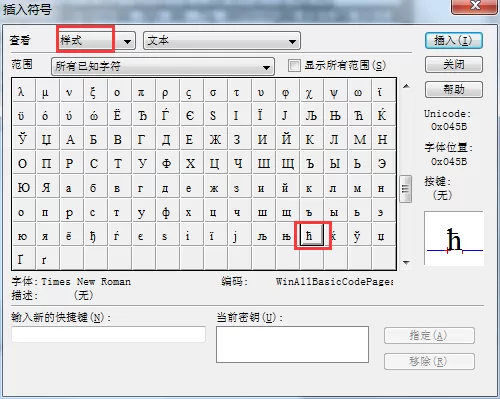Select the uppercase Њ symbol cell
500x399 pixels.
pos(335,115)
